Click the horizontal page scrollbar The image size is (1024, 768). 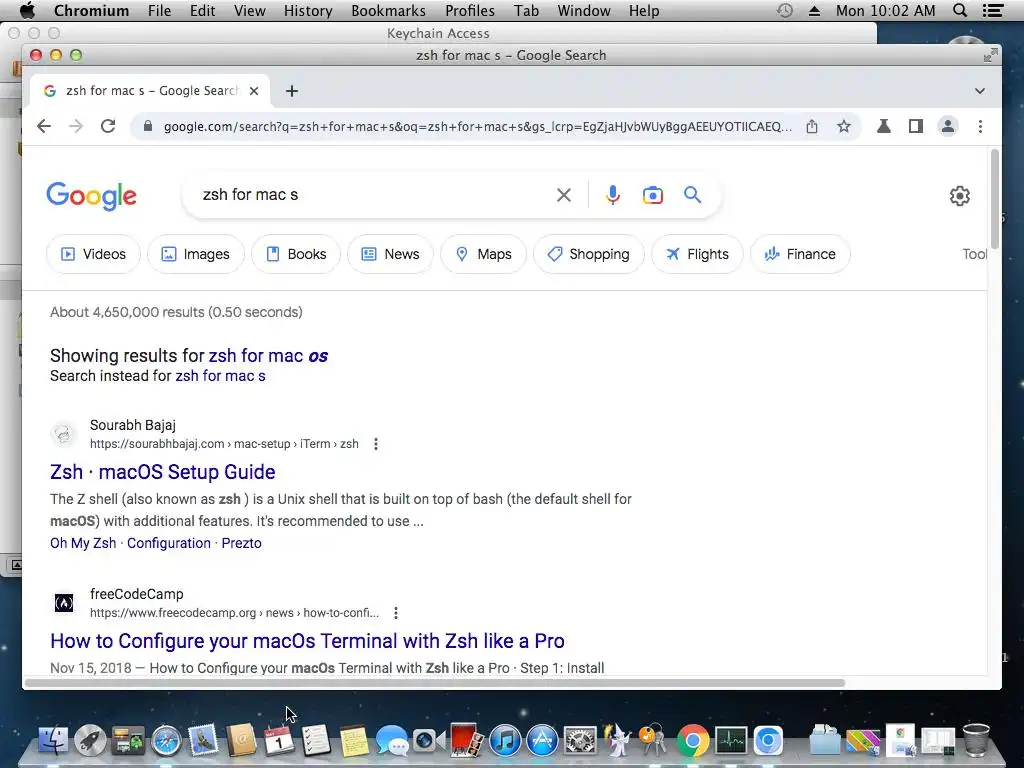coord(435,683)
